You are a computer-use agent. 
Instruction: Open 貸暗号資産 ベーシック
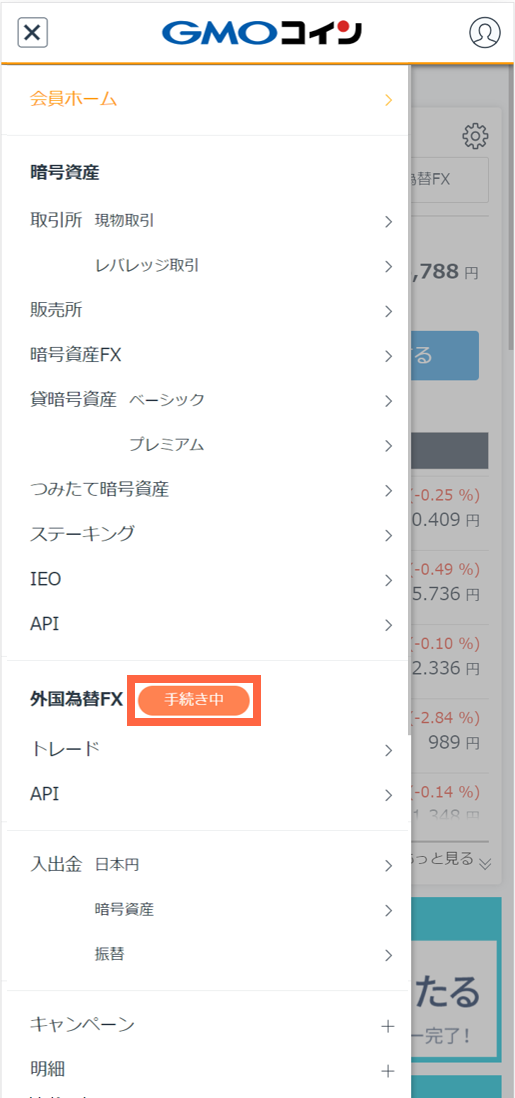click(x=206, y=401)
